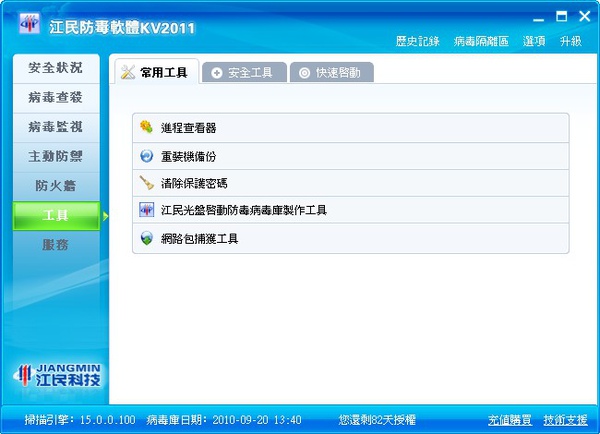Viewport: 600px width, 434px height.
Task: Click the process viewer gear icon
Action: (x=146, y=127)
